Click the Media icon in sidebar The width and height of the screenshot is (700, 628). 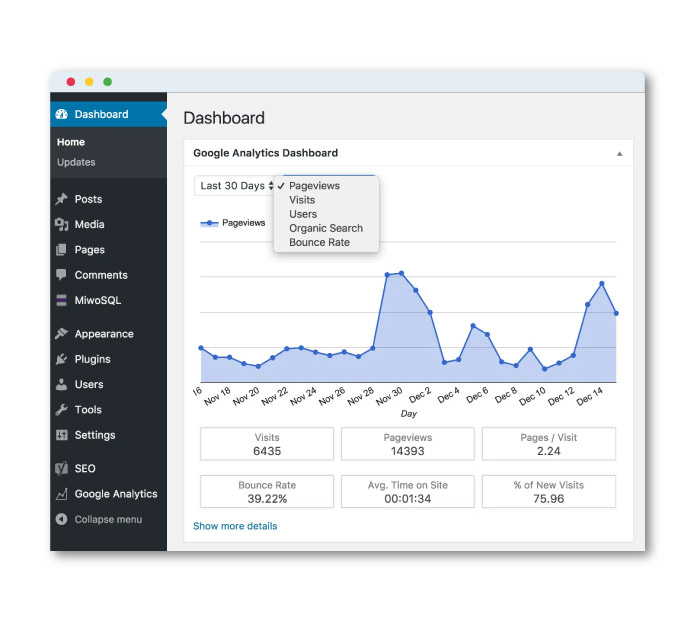[62, 225]
